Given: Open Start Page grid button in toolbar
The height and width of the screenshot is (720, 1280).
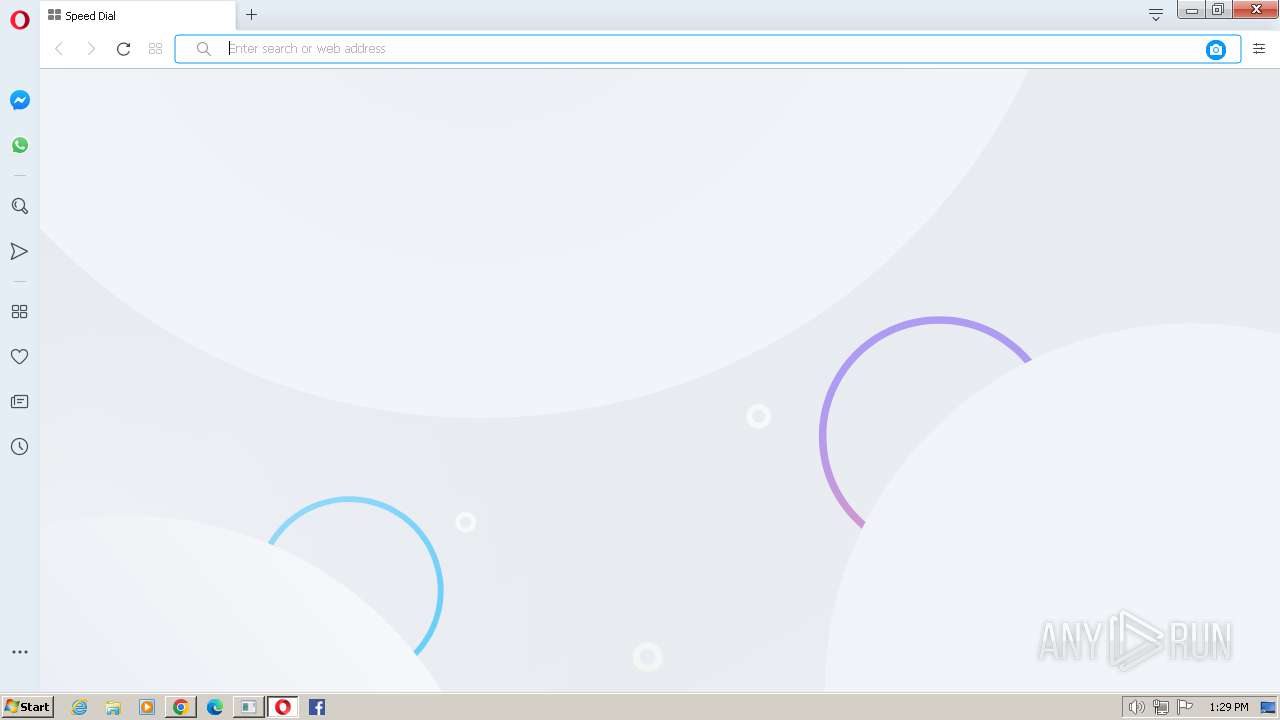Looking at the screenshot, I should (155, 48).
